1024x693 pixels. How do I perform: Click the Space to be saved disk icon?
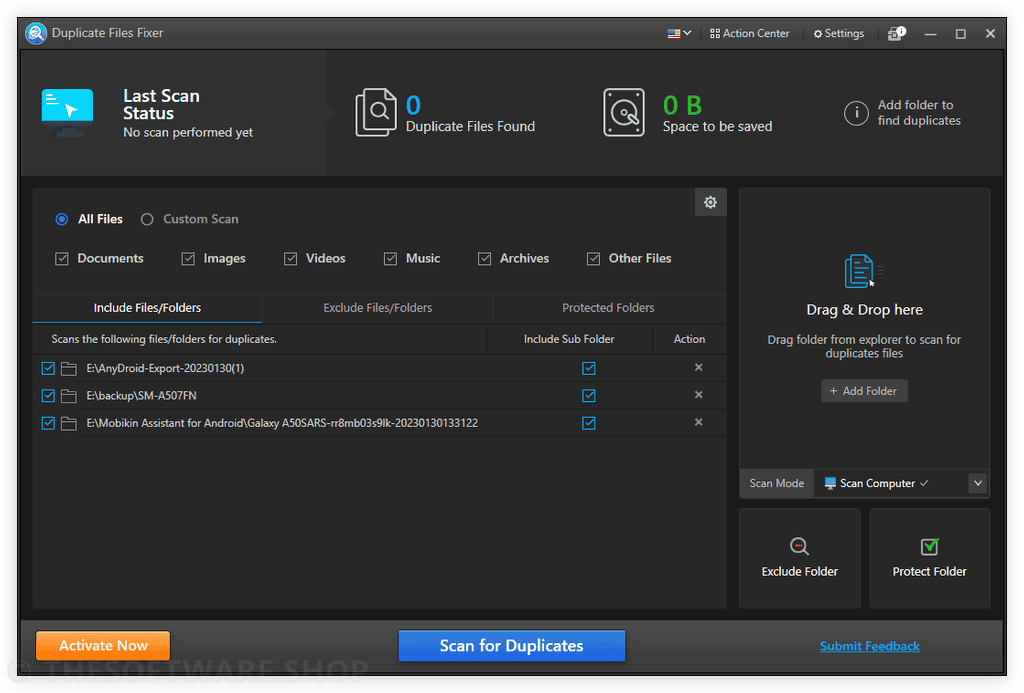tap(624, 112)
